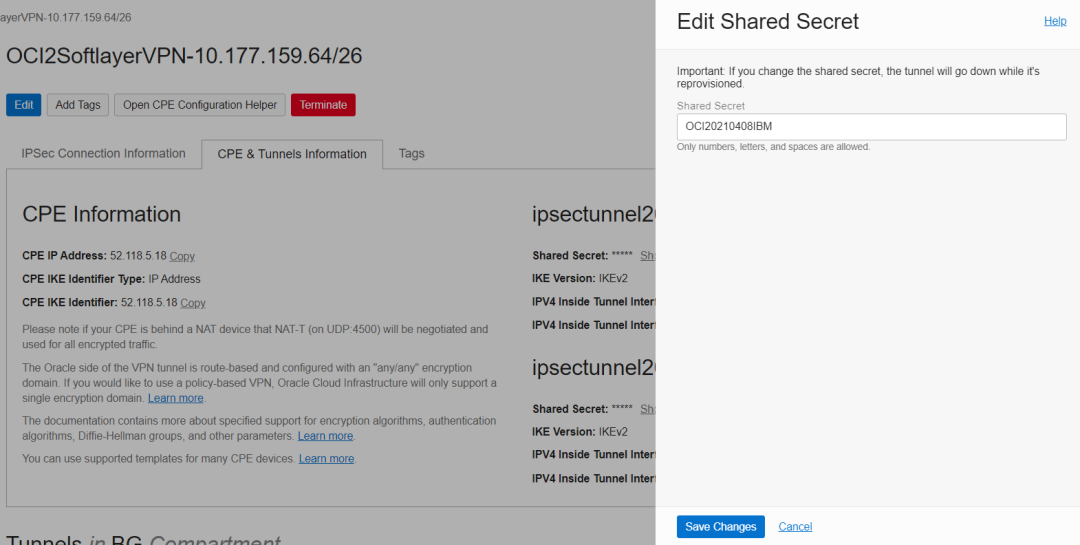The height and width of the screenshot is (545, 1080).
Task: Click the 'Important: If you change' warning text
Action: (858, 77)
